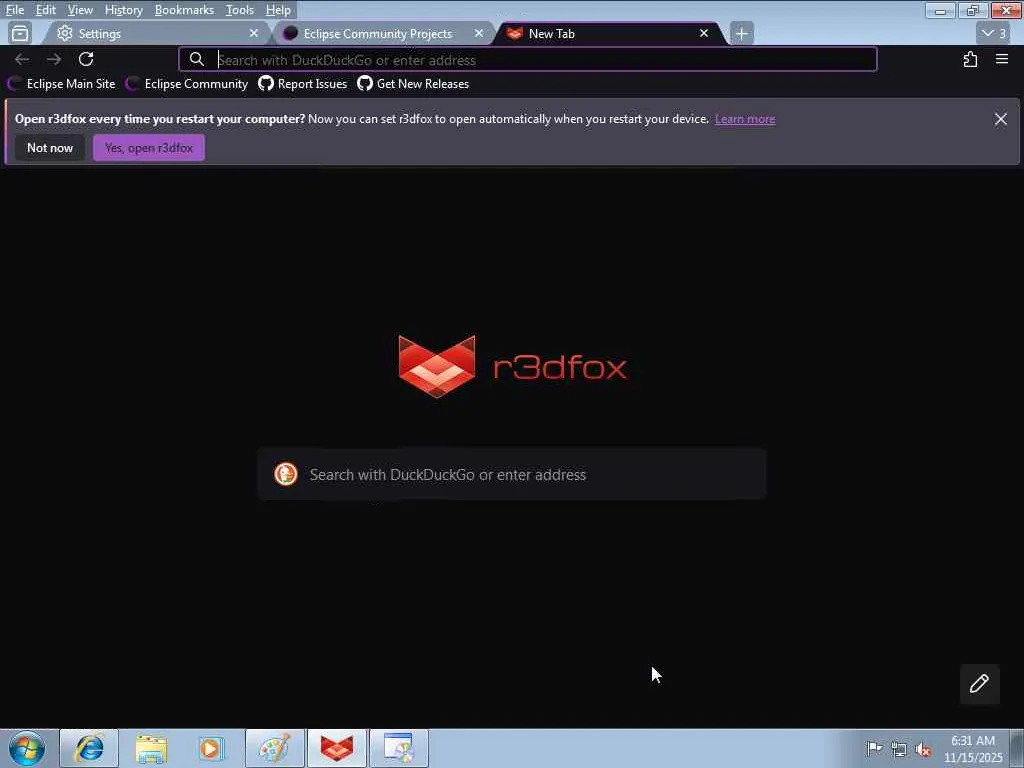Open the Report Issues bookmark

[x=302, y=84]
